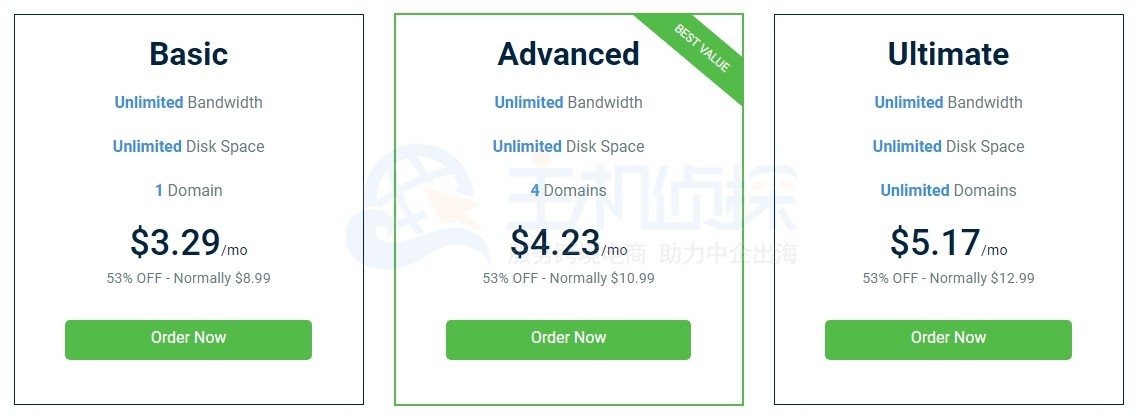Click the $5.17/mo Ultimate price
The image size is (1141, 418).
948,243
